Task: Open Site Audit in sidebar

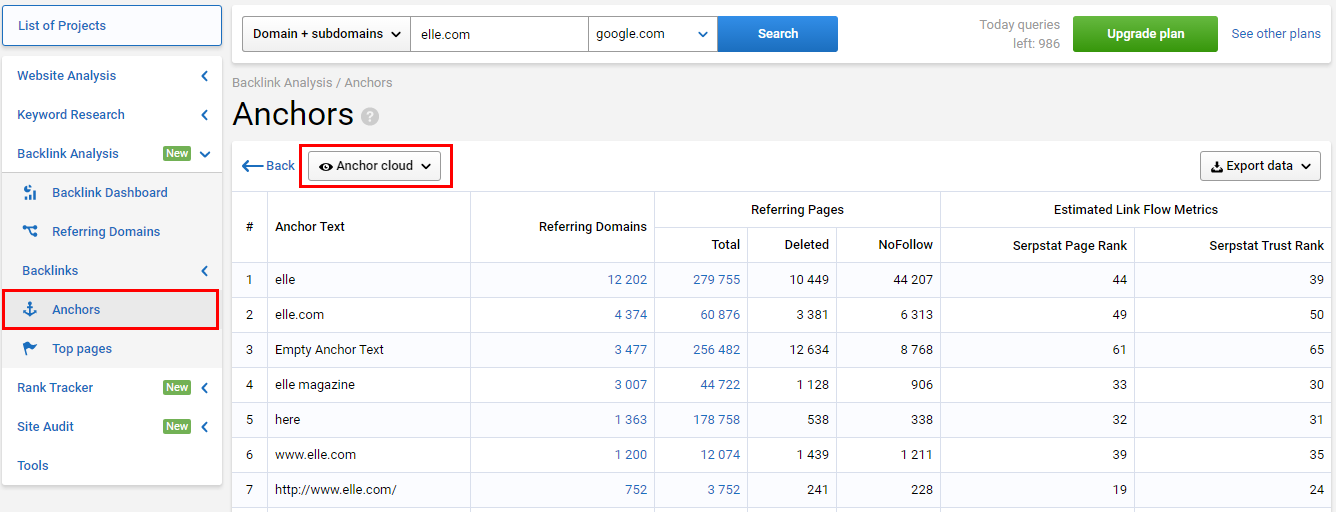Action: coord(45,427)
